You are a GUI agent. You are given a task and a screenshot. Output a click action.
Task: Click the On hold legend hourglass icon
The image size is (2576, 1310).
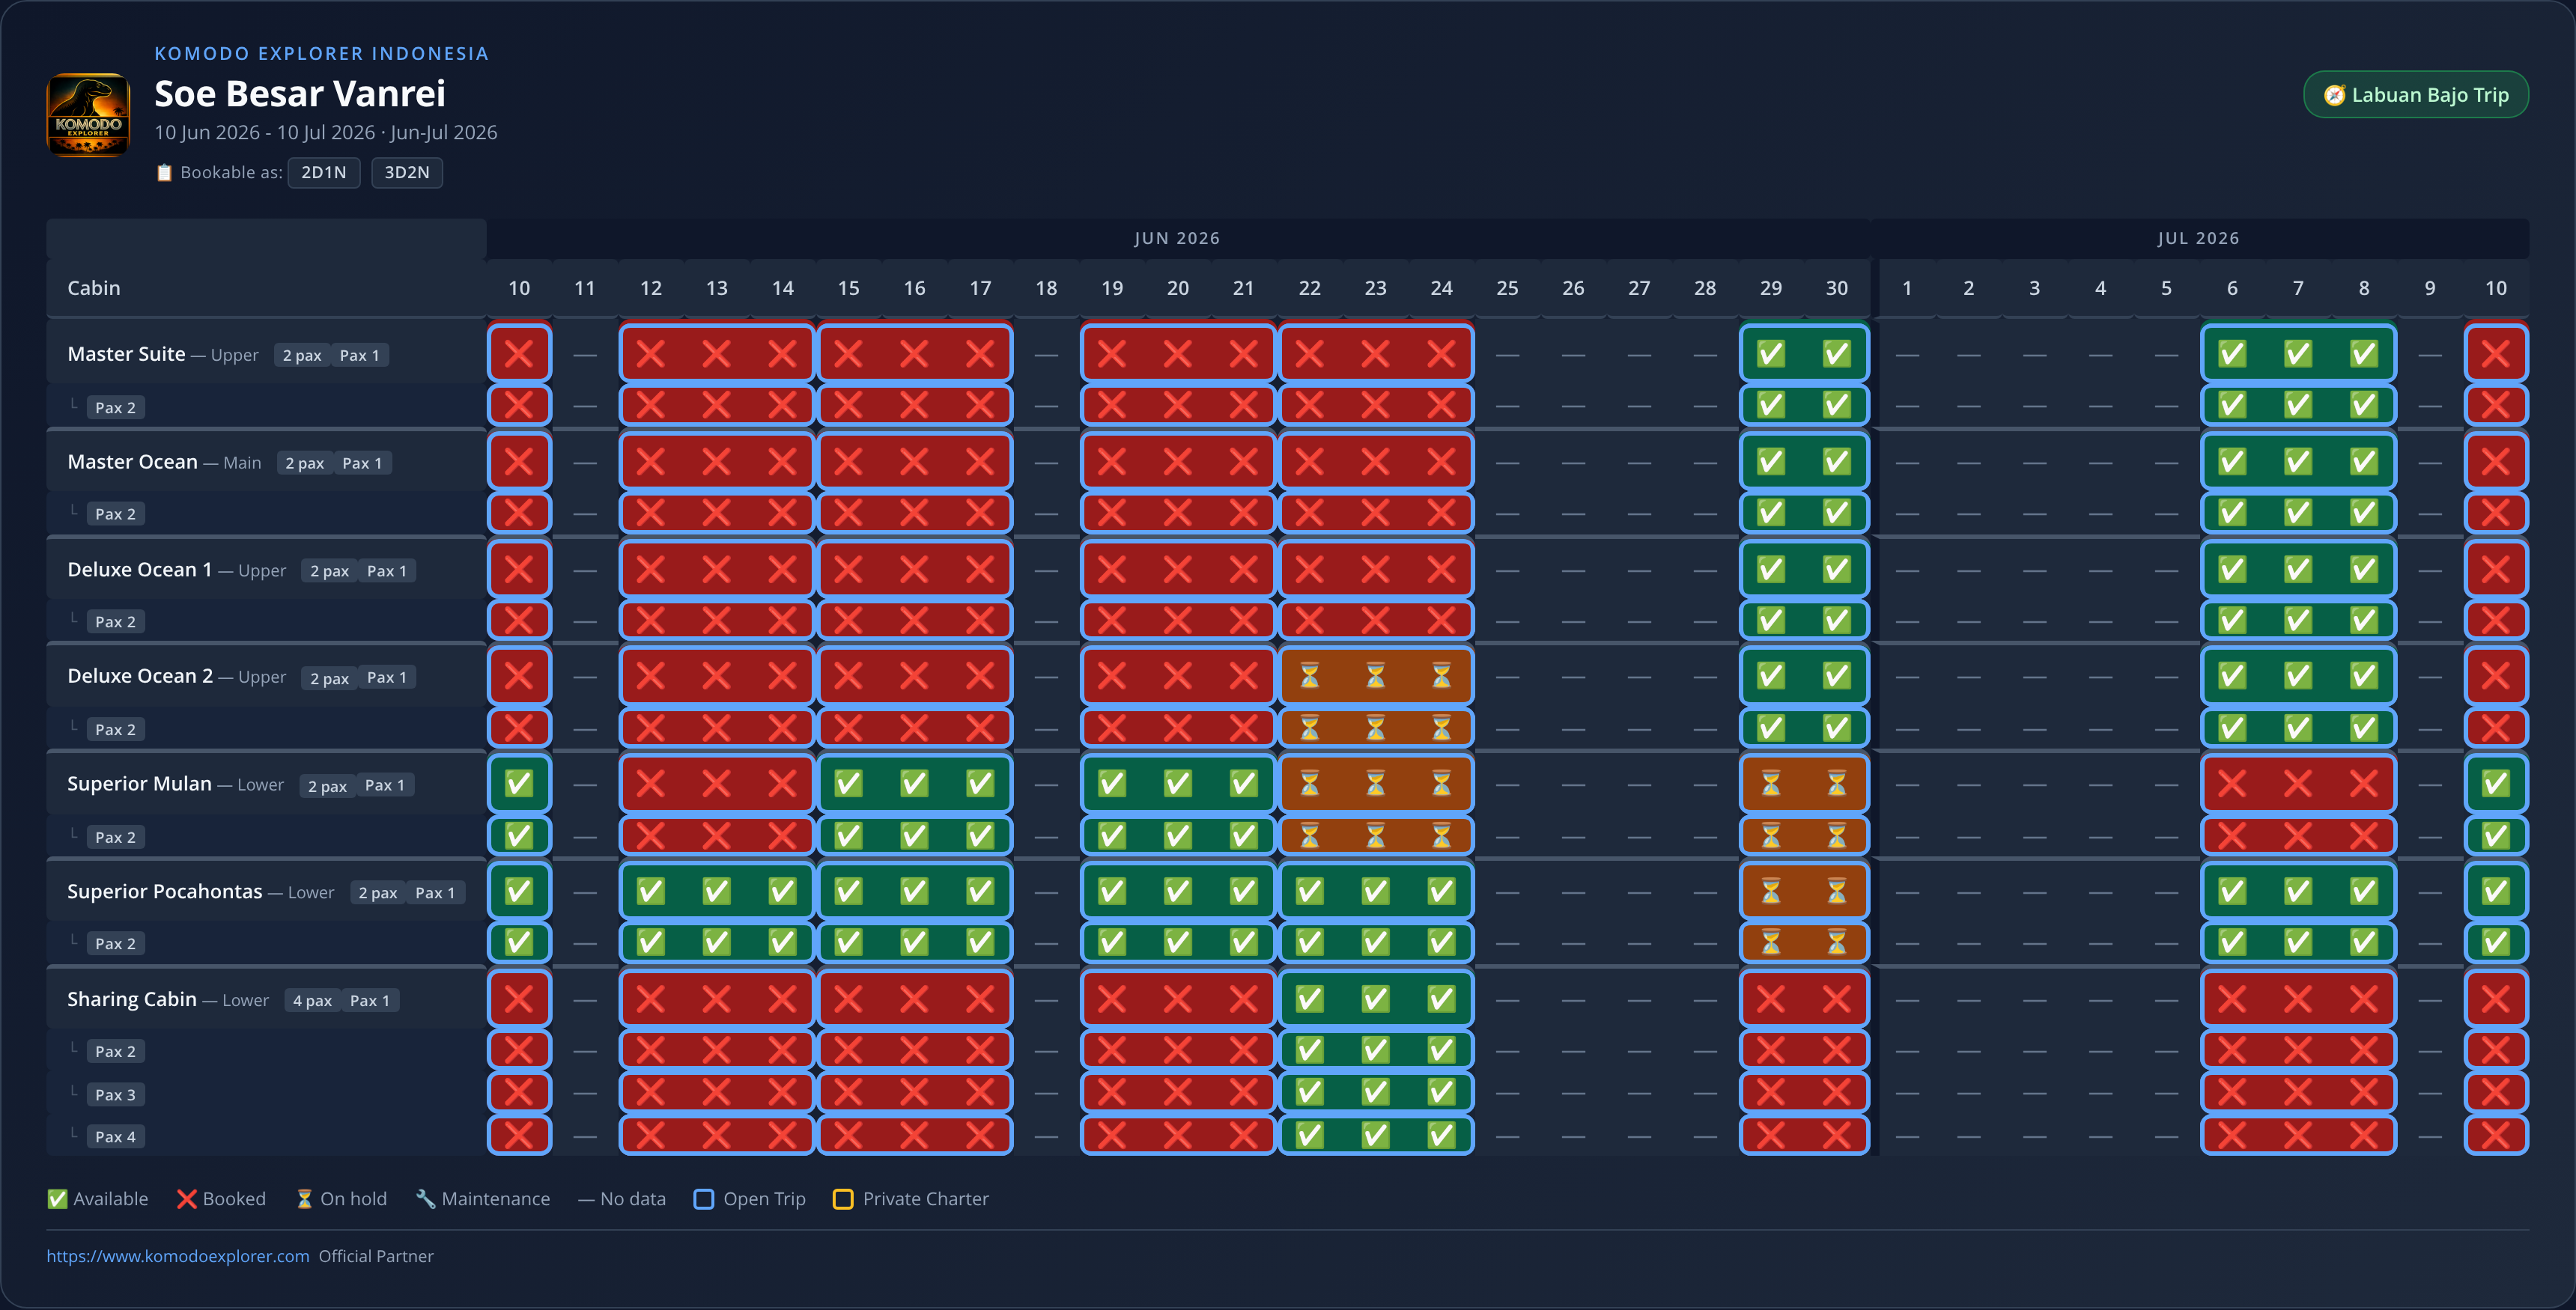[304, 1199]
